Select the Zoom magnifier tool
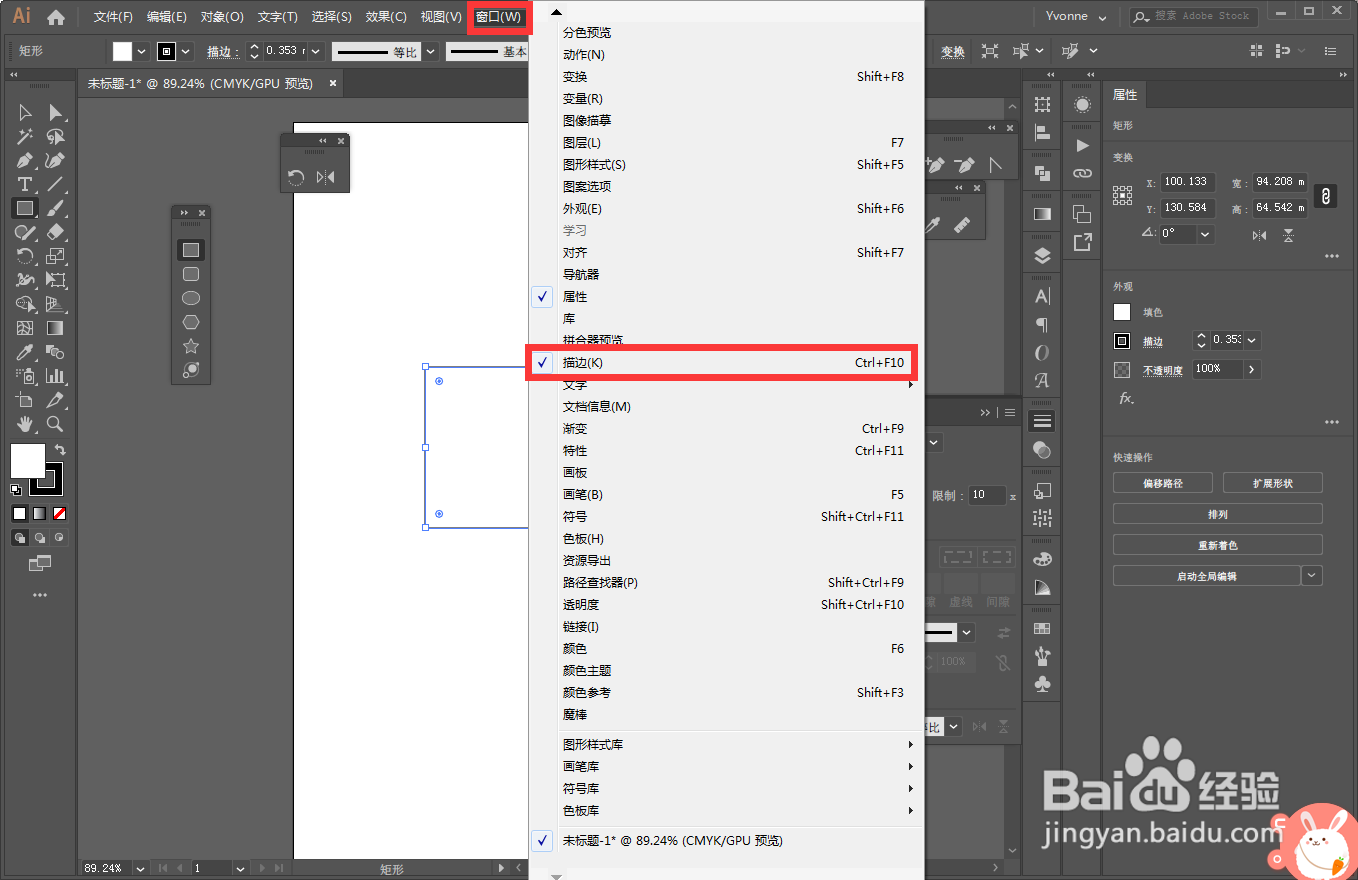Screen dimensions: 1358x880 coord(56,424)
